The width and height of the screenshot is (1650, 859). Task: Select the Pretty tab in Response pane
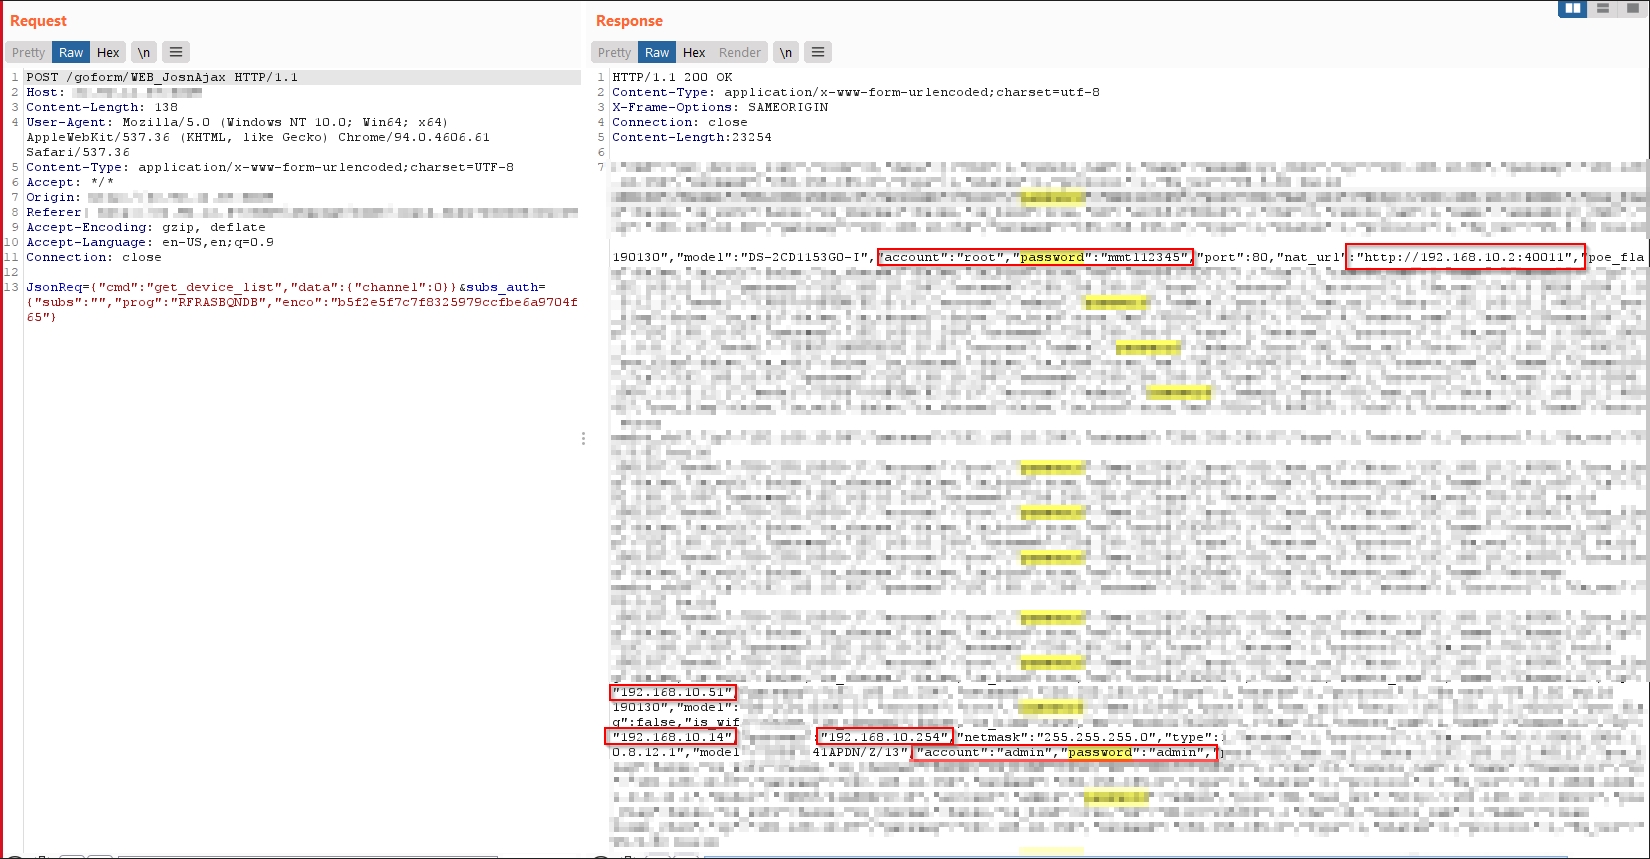click(615, 52)
